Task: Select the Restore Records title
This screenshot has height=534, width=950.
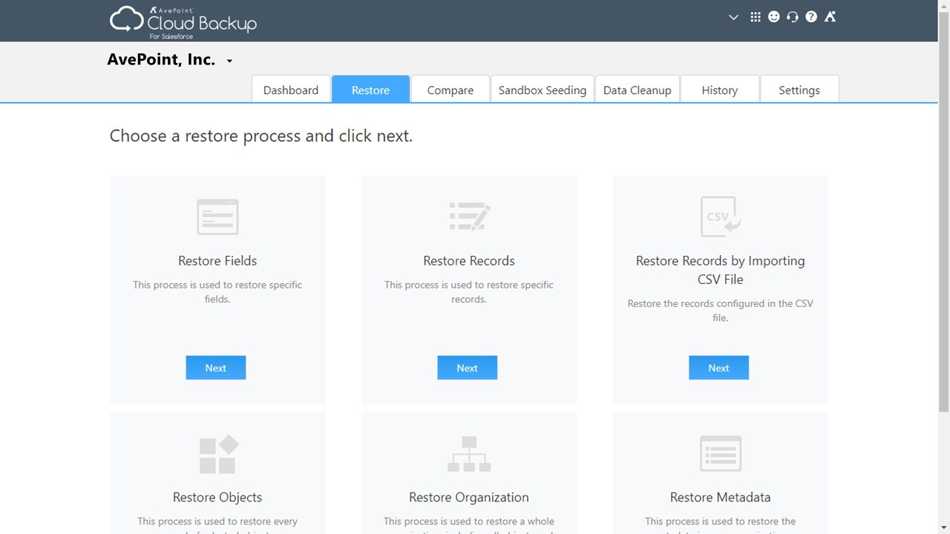Action: click(469, 261)
